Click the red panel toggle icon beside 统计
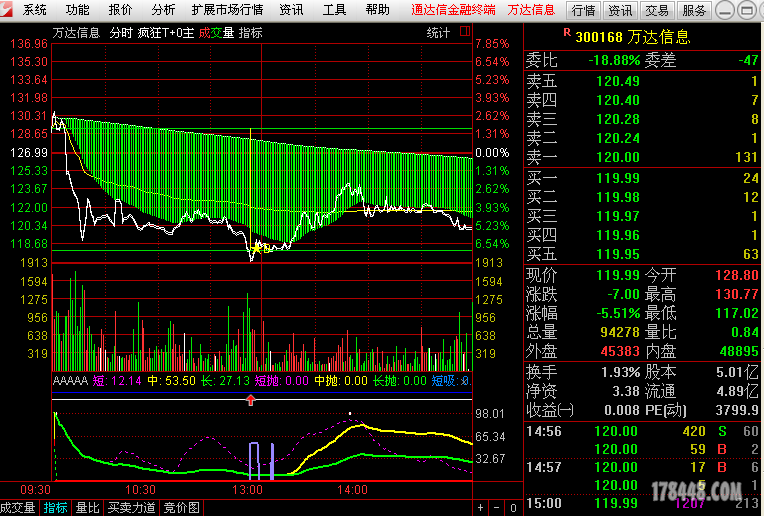764x516 pixels. click(x=465, y=31)
